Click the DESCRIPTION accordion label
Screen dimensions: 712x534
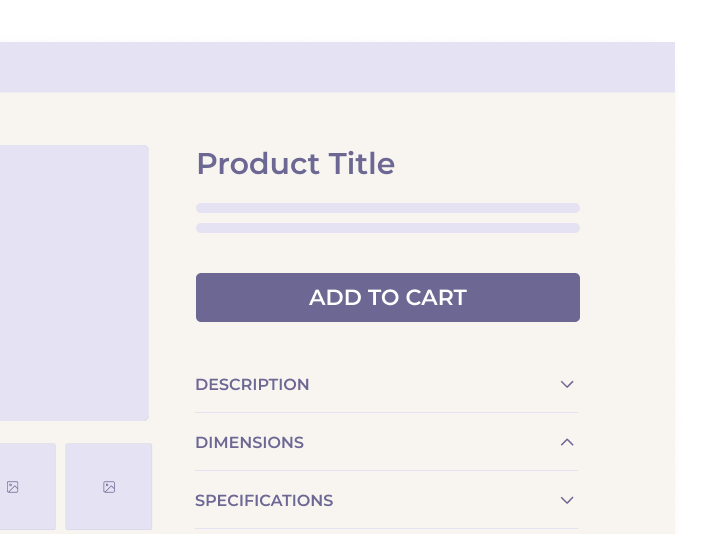click(252, 384)
